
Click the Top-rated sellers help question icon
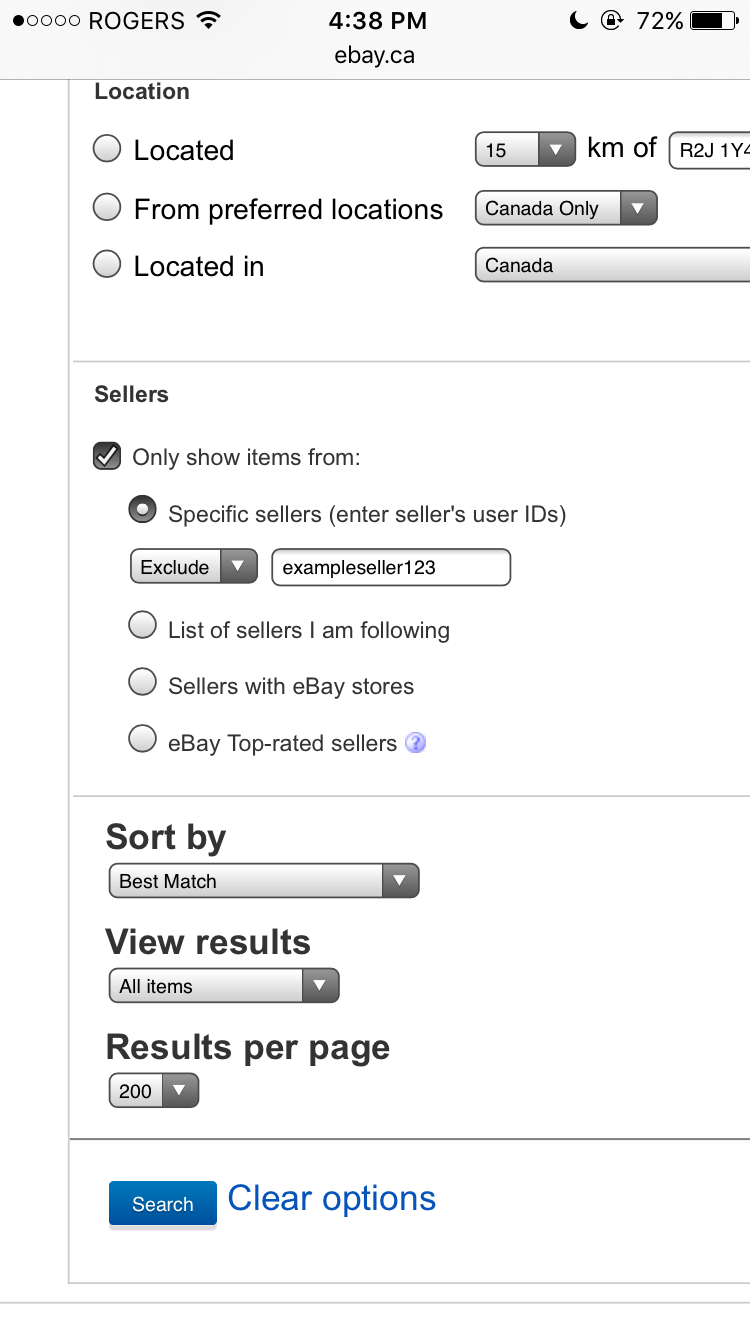416,743
